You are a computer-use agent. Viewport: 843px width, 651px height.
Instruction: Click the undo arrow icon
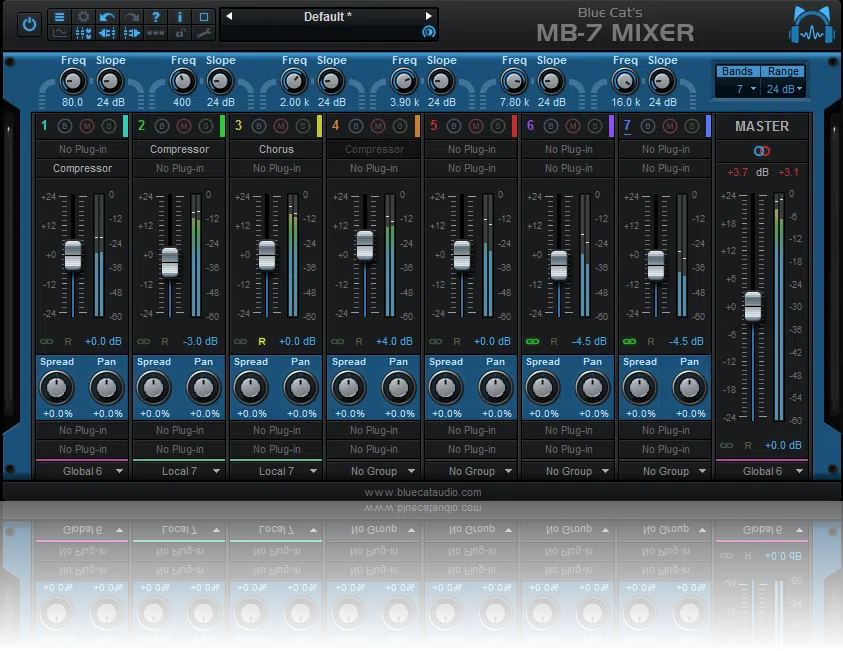[x=107, y=17]
